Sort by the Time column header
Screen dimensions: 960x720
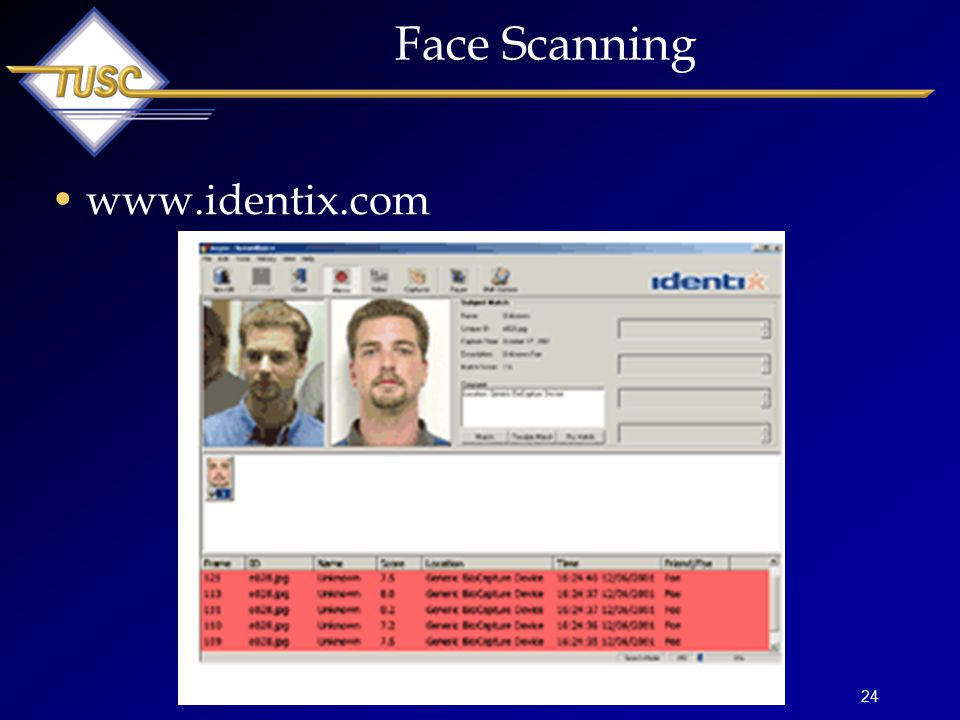(x=608, y=563)
